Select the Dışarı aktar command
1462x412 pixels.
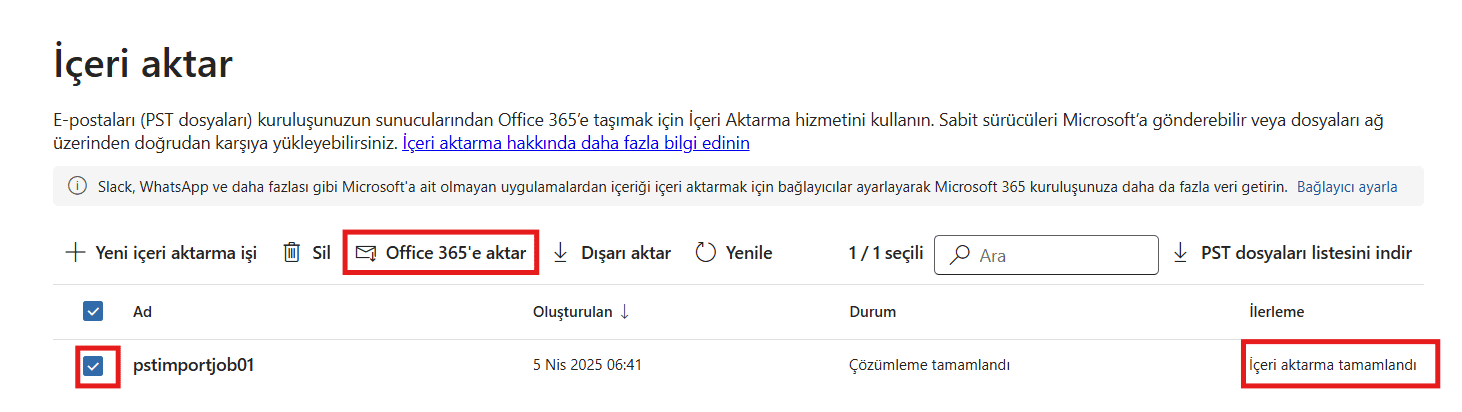[x=612, y=253]
